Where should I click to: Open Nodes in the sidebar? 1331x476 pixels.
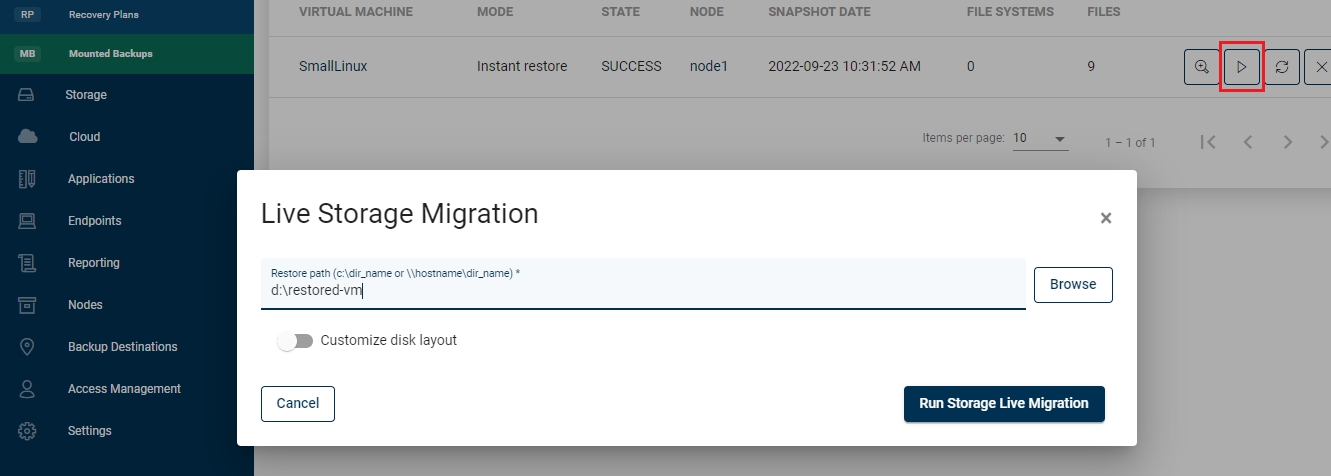click(x=85, y=305)
